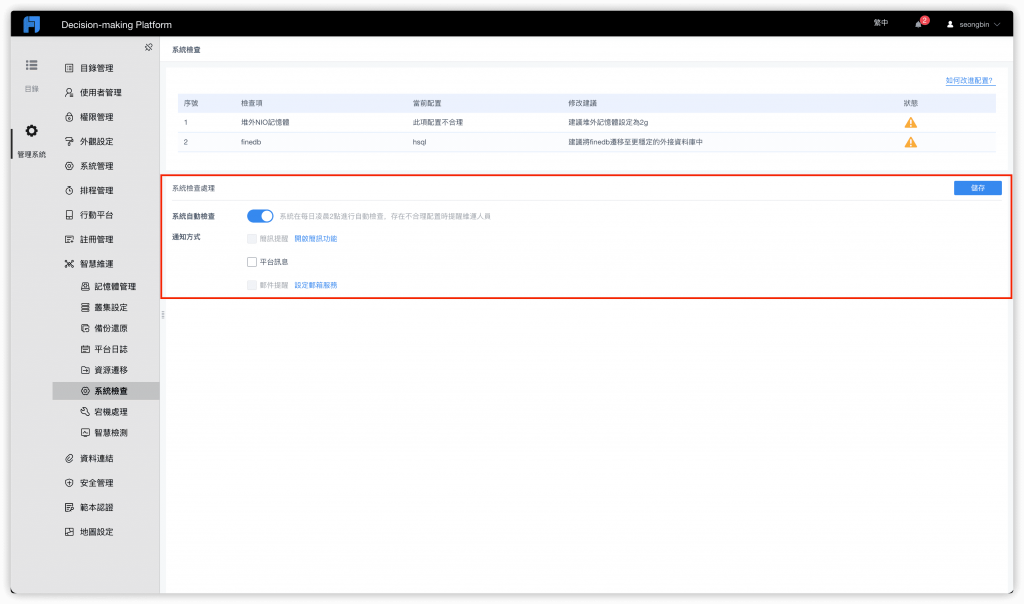Open 系統管理 menu item
This screenshot has width=1024, height=604.
click(97, 166)
